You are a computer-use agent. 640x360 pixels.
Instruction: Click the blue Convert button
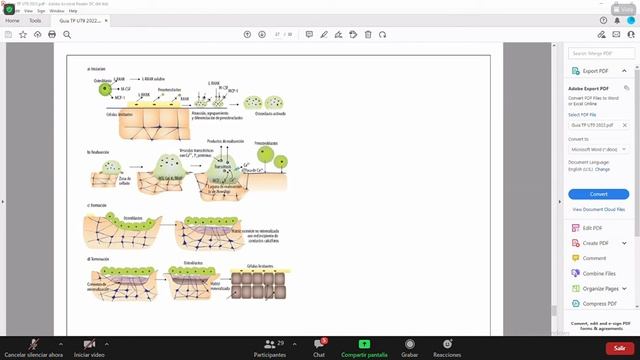598,194
